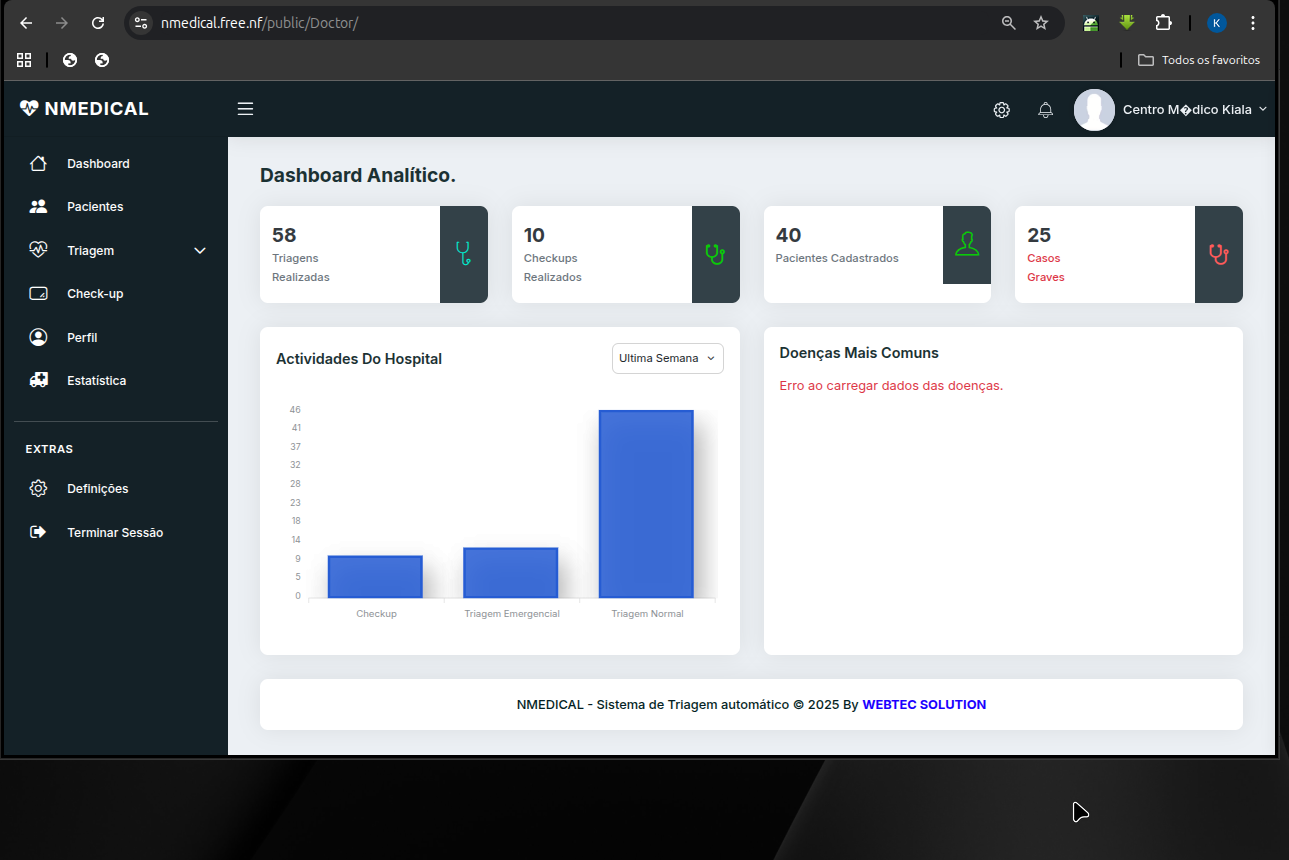1289x860 pixels.
Task: Click the stethoscope icon on Triagens Realizadas card
Action: pyautogui.click(x=463, y=254)
